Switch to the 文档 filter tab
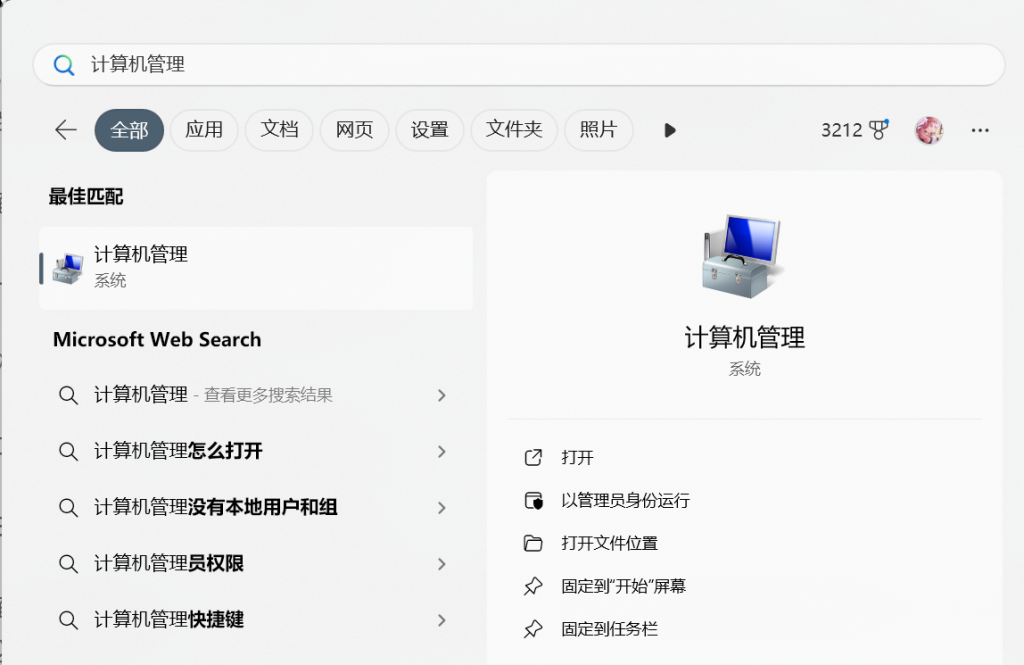The height and width of the screenshot is (665, 1024). [x=279, y=130]
